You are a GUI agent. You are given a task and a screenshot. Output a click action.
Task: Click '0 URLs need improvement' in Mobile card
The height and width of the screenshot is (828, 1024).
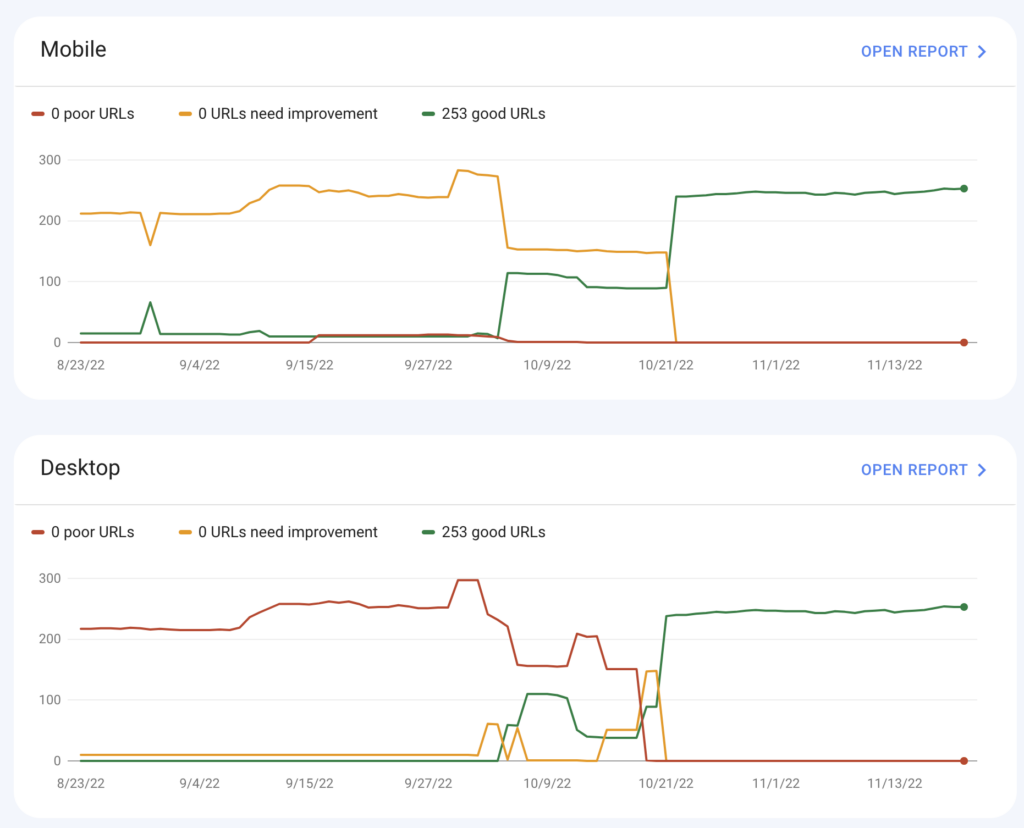(288, 114)
